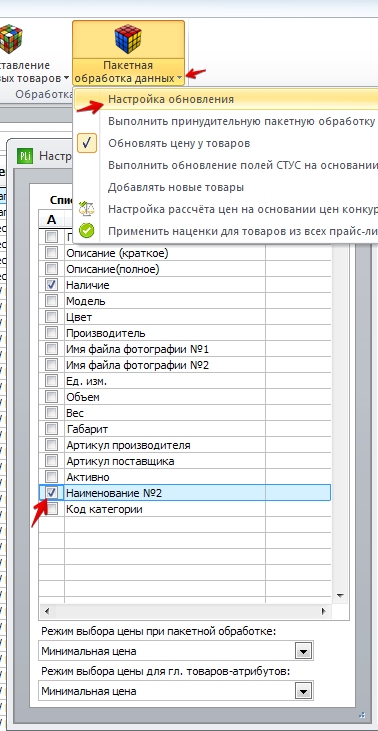
Task: Select the Производитель row text
Action: pyautogui.click(x=106, y=333)
